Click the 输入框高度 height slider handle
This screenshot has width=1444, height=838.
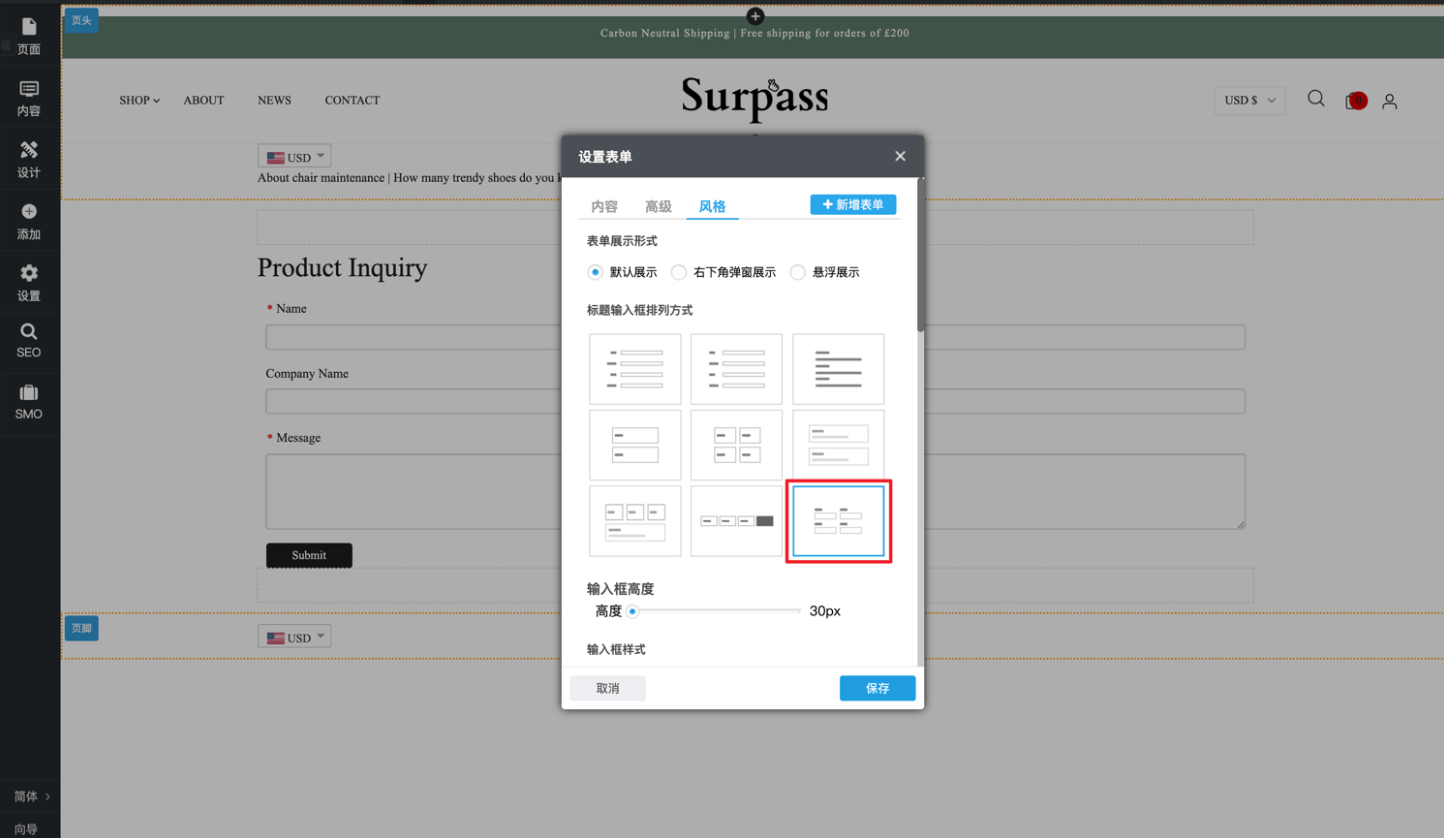click(x=633, y=611)
